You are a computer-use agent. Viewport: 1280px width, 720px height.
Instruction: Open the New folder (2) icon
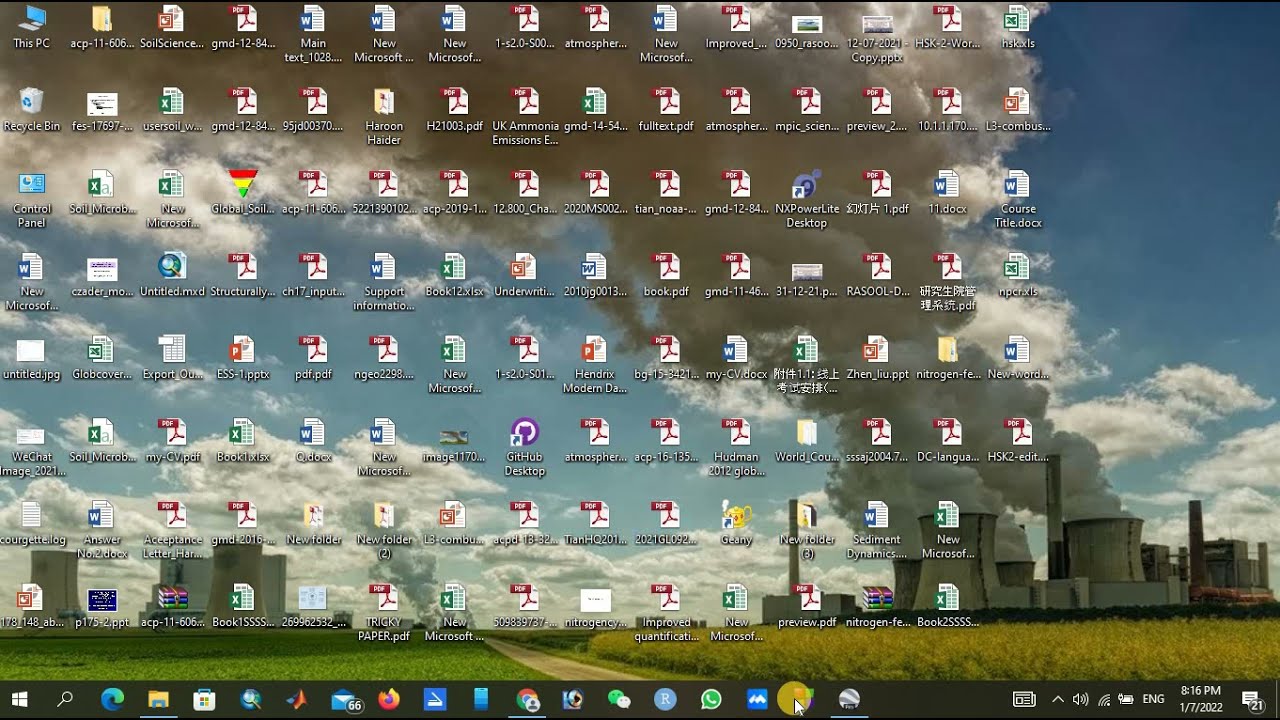[384, 530]
